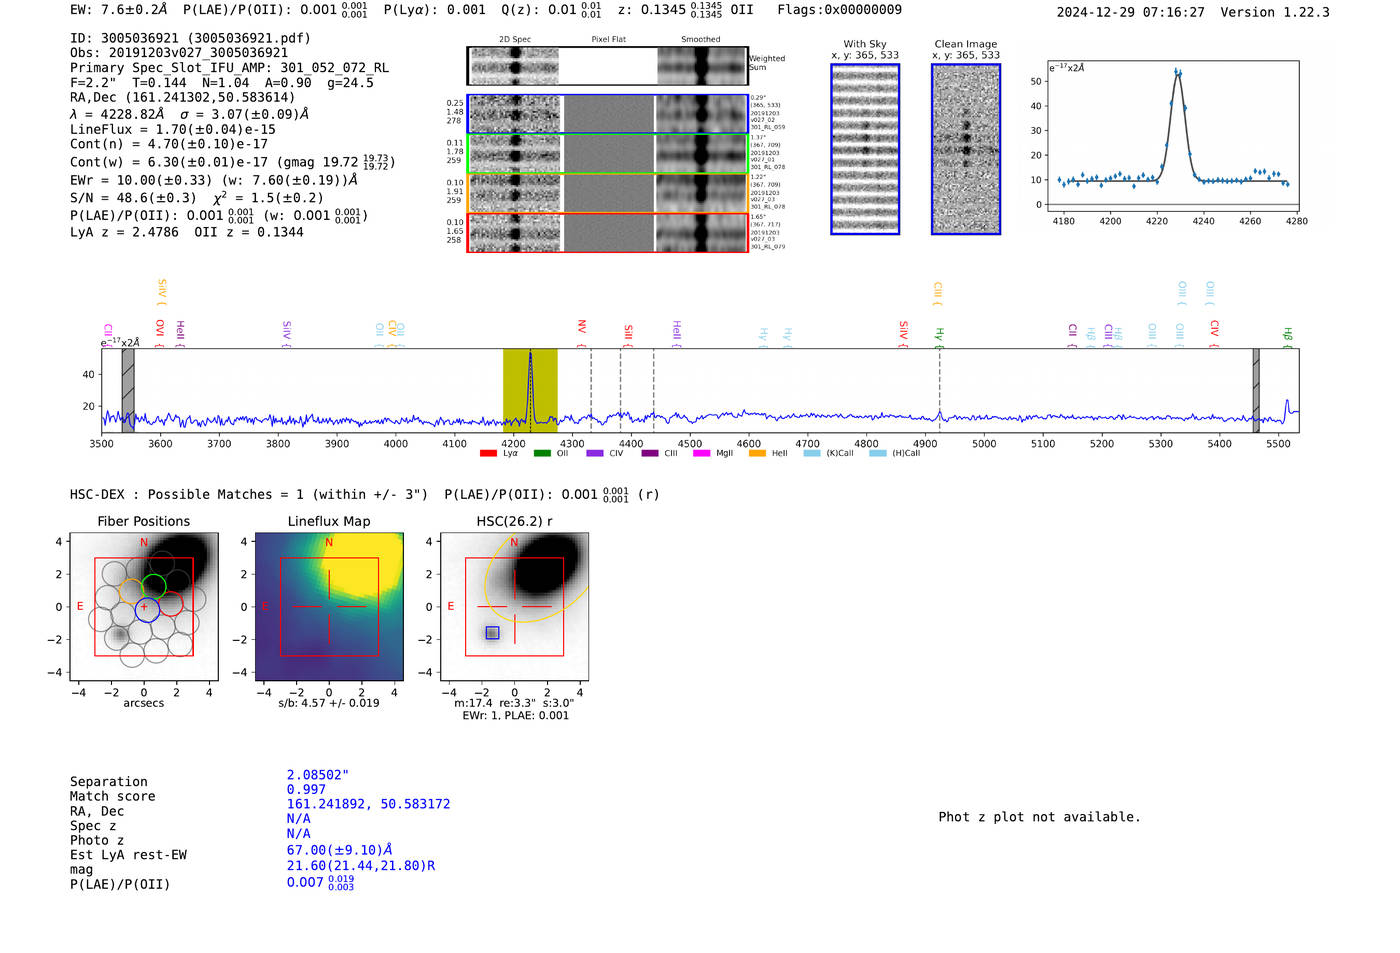Click the S/N = 48.6(±0.3) value
Viewport: 1400px width, 953px height.
[133, 198]
